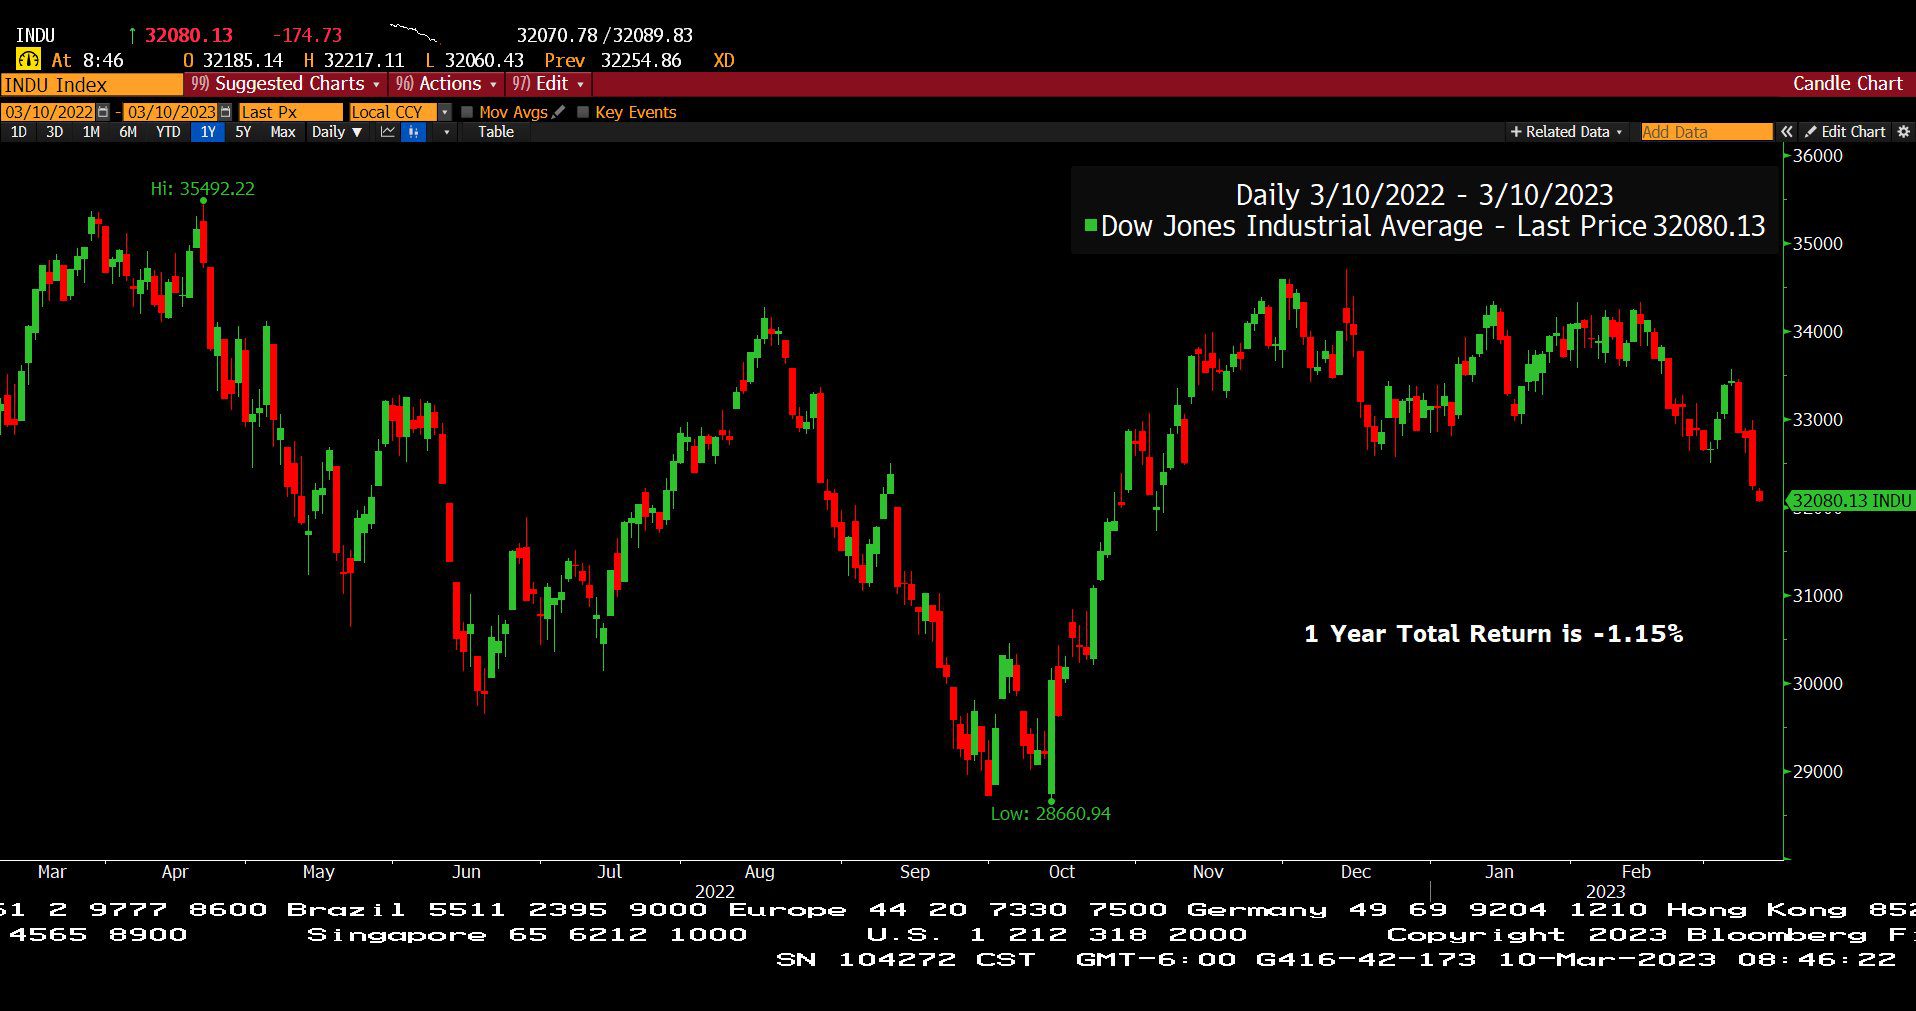This screenshot has width=1916, height=1011.
Task: Click the Mov Avgs pencil edit icon
Action: pos(559,112)
